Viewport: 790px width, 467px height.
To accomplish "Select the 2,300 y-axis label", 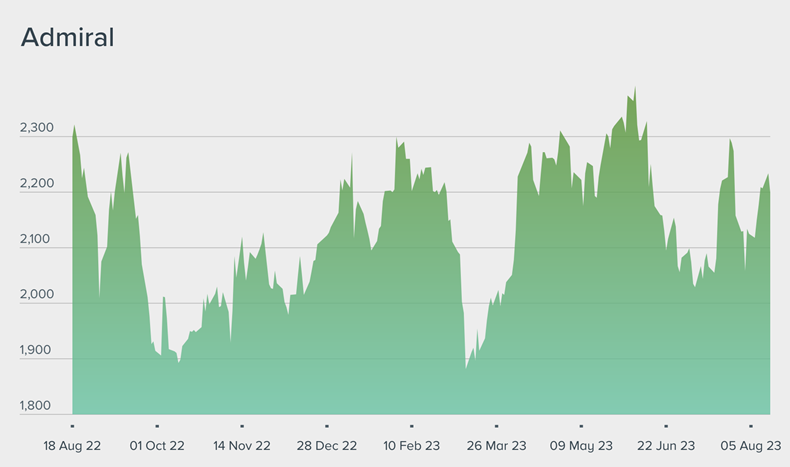I will [x=37, y=129].
